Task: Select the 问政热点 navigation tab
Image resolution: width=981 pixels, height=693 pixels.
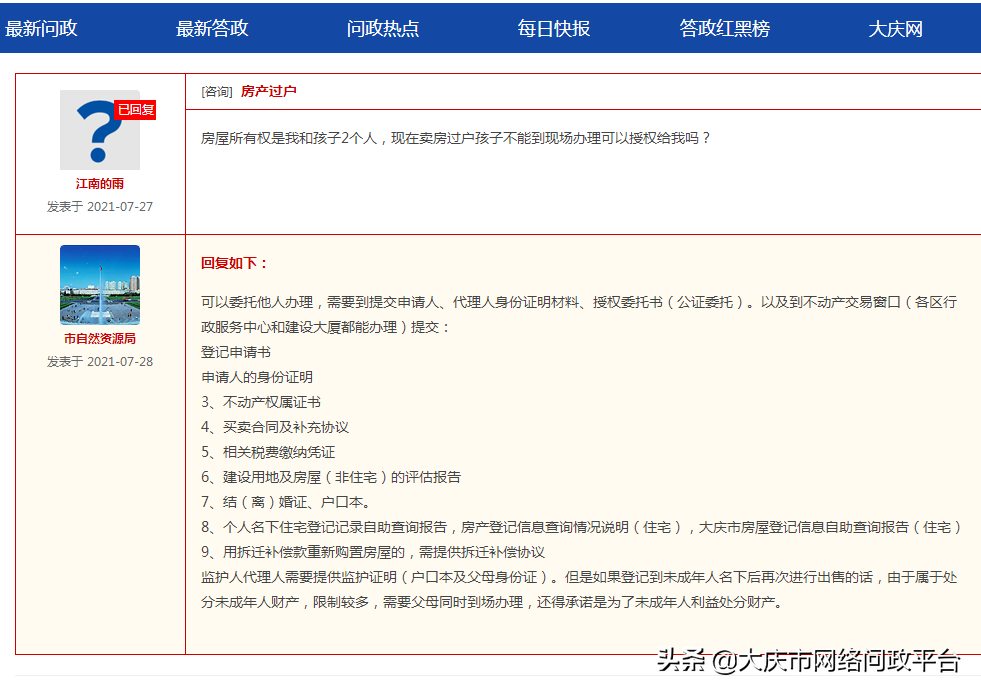Action: [x=383, y=28]
